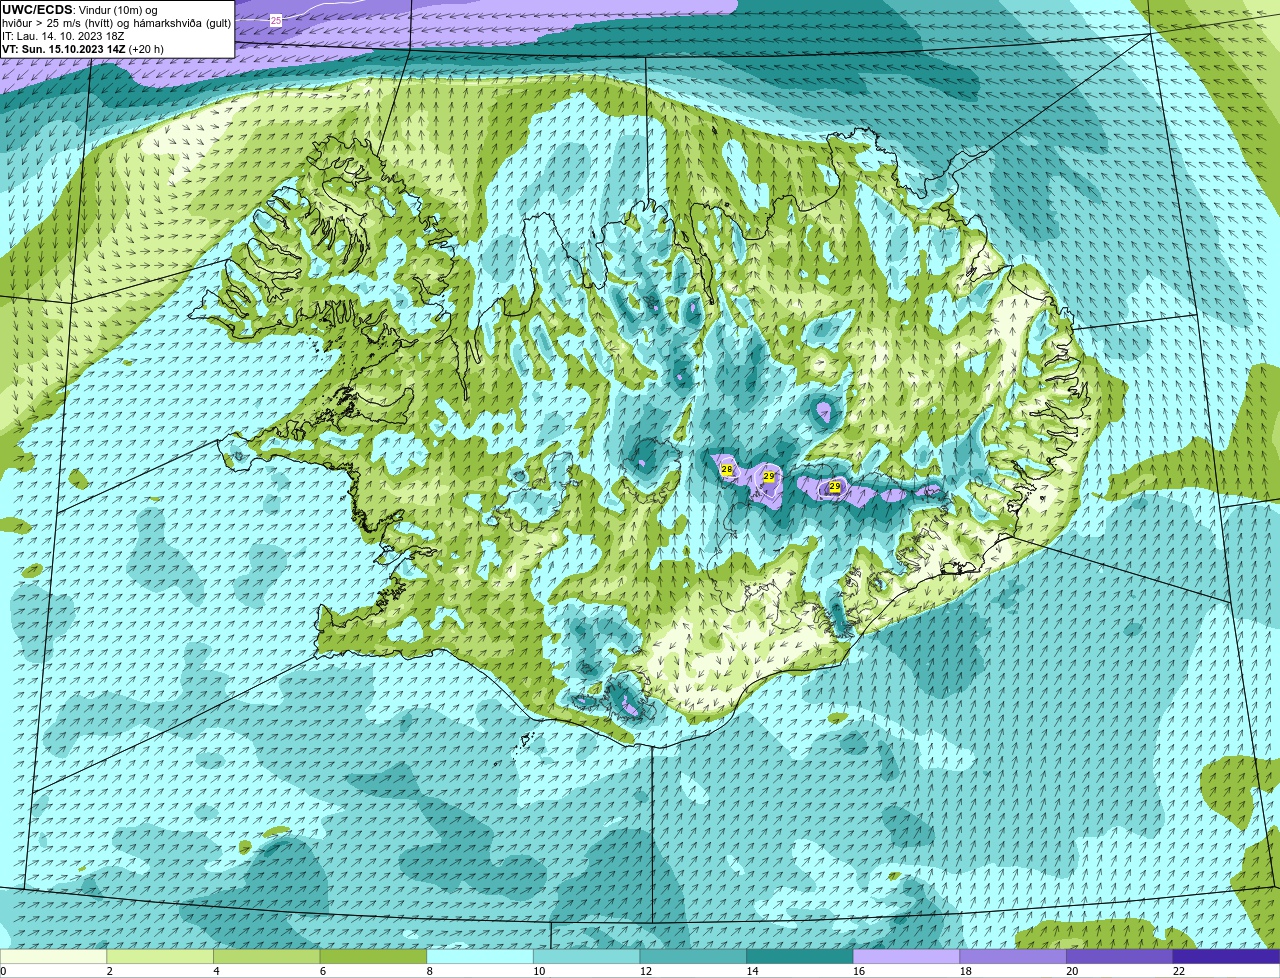Click the 'IT: Lau. 14. 10. 2023 18Z' line

63,36
